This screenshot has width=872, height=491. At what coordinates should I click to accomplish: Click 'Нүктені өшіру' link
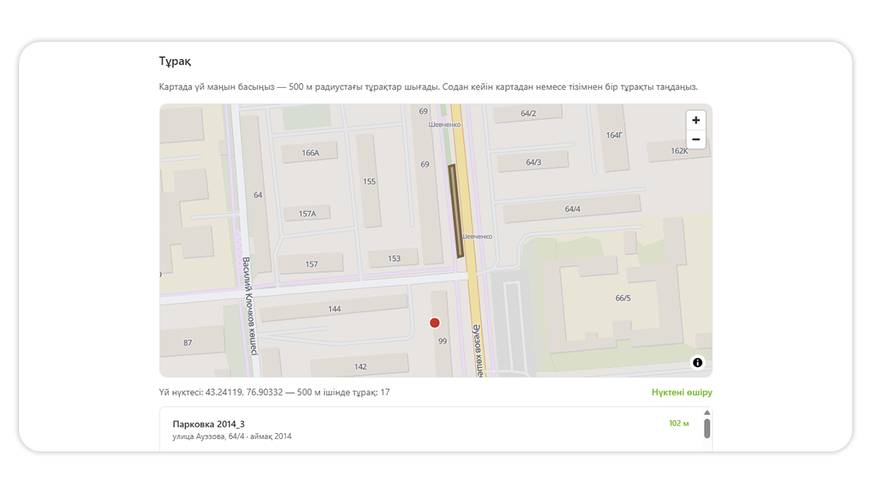click(682, 392)
